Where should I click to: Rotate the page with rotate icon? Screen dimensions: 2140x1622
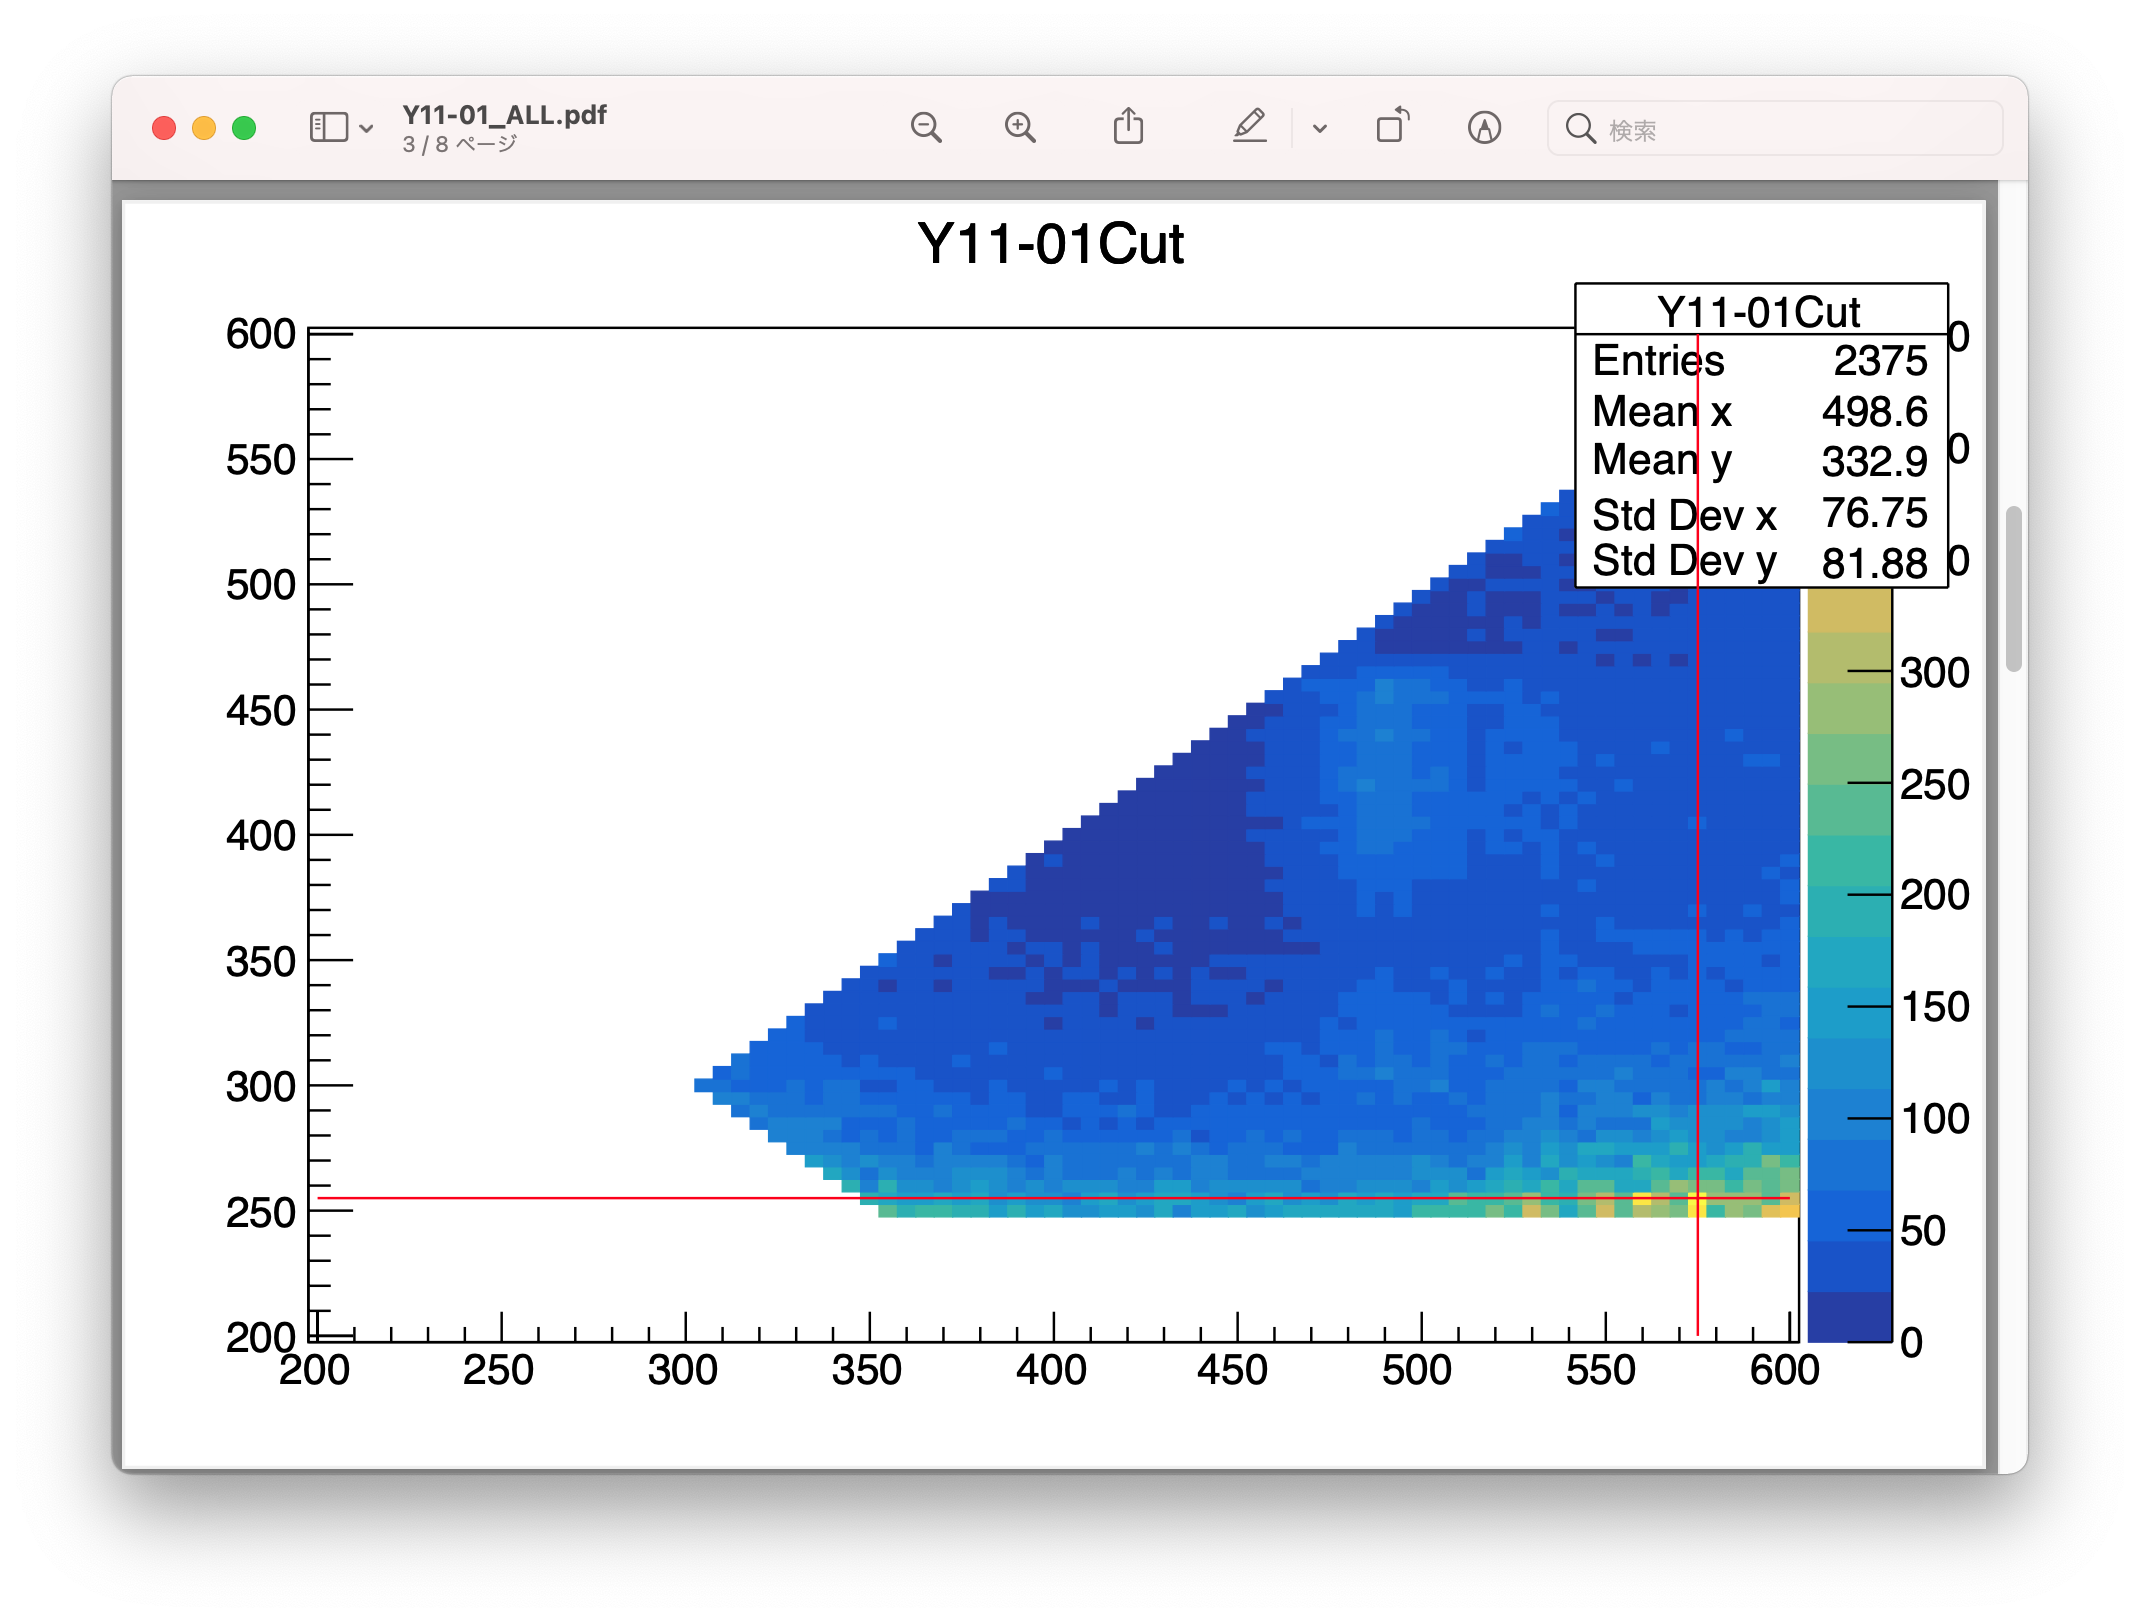tap(1393, 126)
